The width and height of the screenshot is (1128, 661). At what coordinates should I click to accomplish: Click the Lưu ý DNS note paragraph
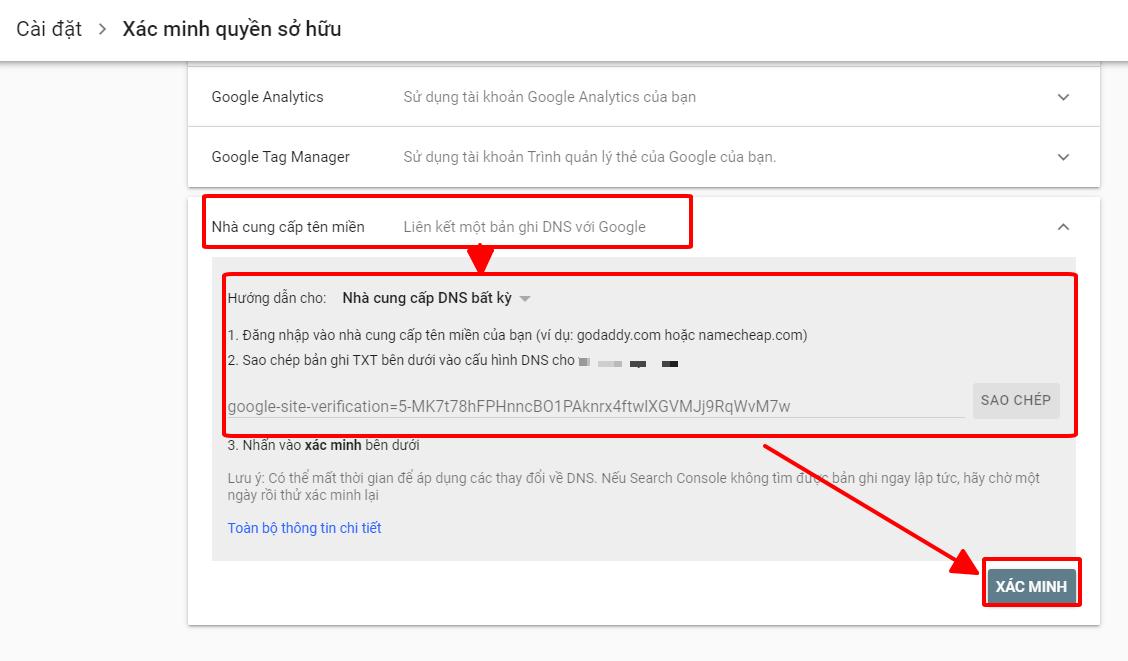pyautogui.click(x=634, y=486)
